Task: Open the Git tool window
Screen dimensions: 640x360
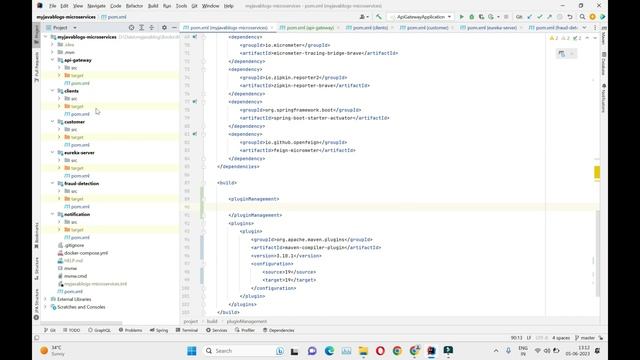Action: (50, 330)
